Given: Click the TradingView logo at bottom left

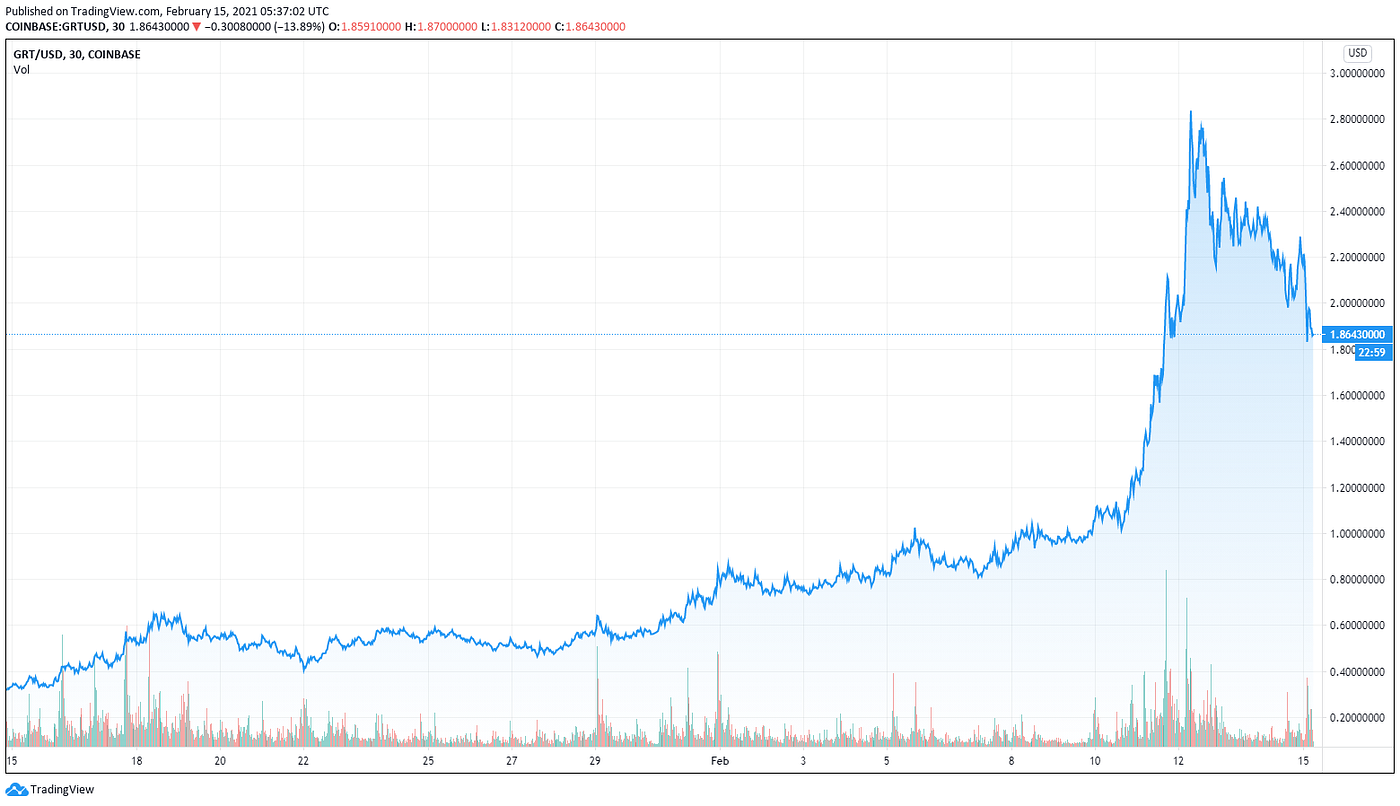Looking at the screenshot, I should 48,789.
